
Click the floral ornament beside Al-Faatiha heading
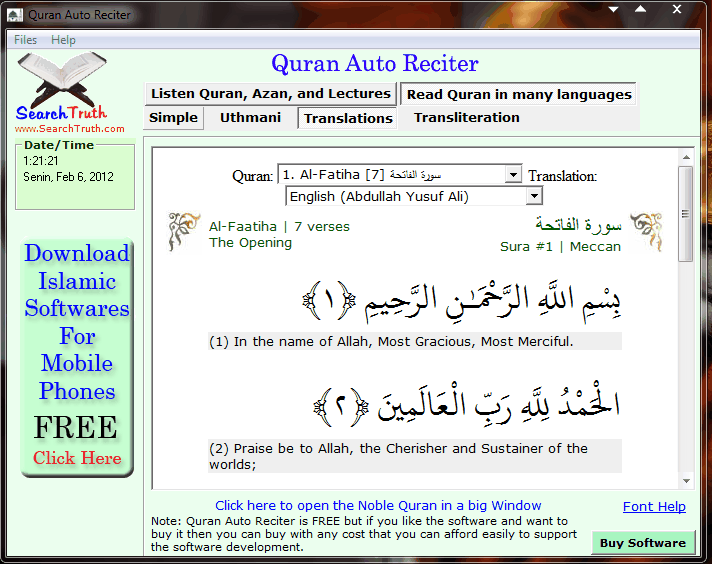click(x=183, y=232)
